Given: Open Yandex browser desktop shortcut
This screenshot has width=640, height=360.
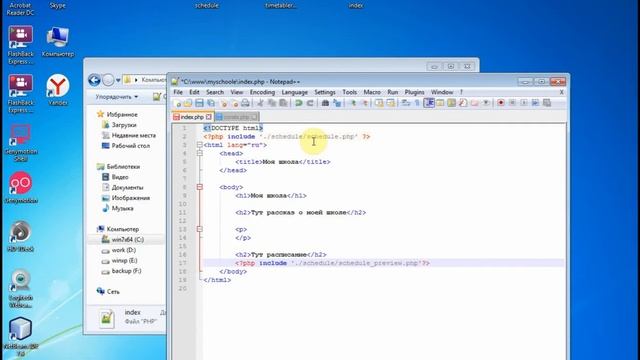Looking at the screenshot, I should pos(58,90).
